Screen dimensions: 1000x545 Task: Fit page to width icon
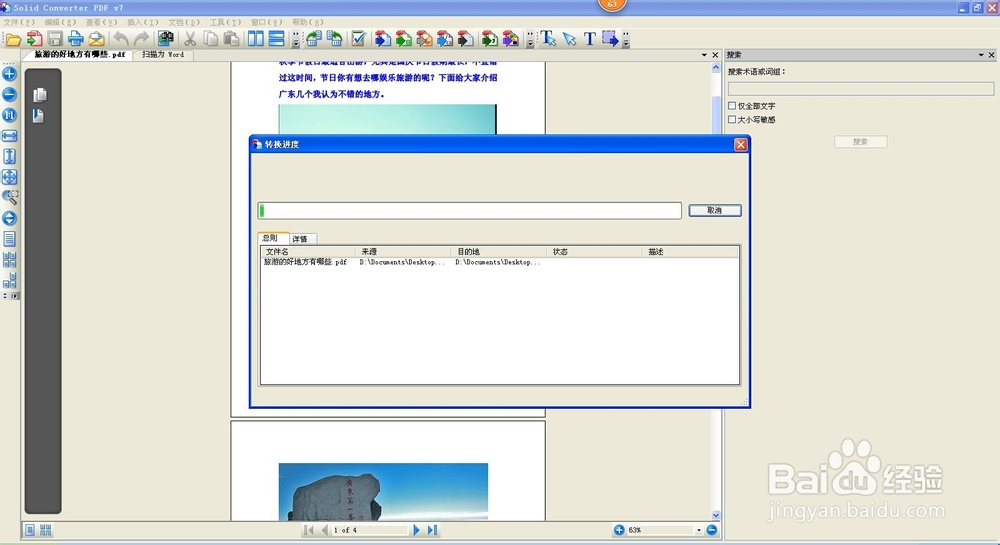[10, 136]
